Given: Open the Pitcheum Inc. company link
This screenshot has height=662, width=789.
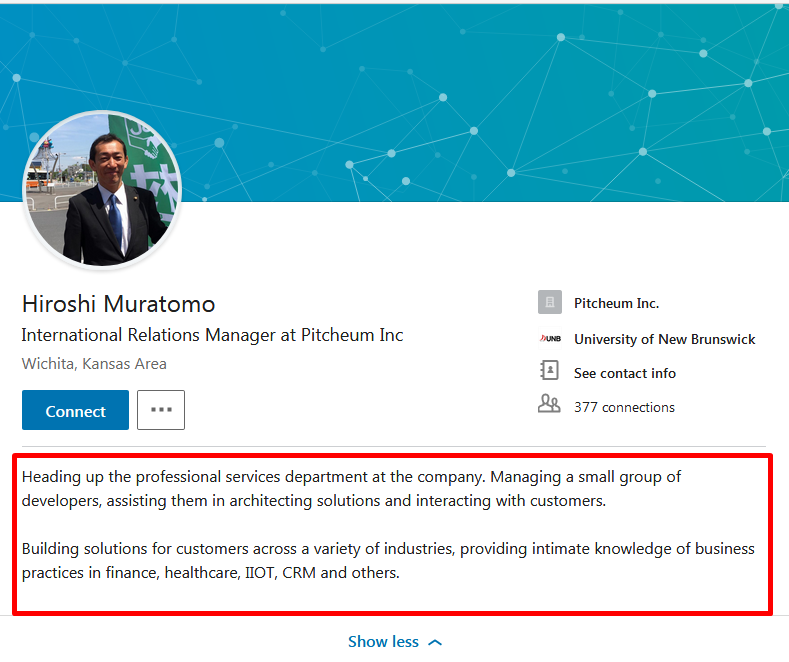Looking at the screenshot, I should (616, 303).
